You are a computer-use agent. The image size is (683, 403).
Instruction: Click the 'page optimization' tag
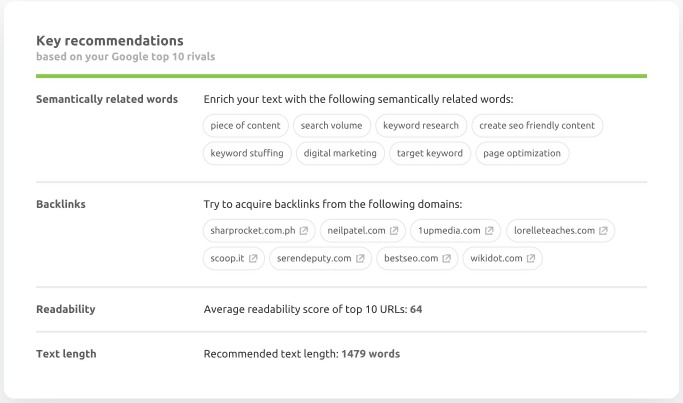pyautogui.click(x=523, y=153)
